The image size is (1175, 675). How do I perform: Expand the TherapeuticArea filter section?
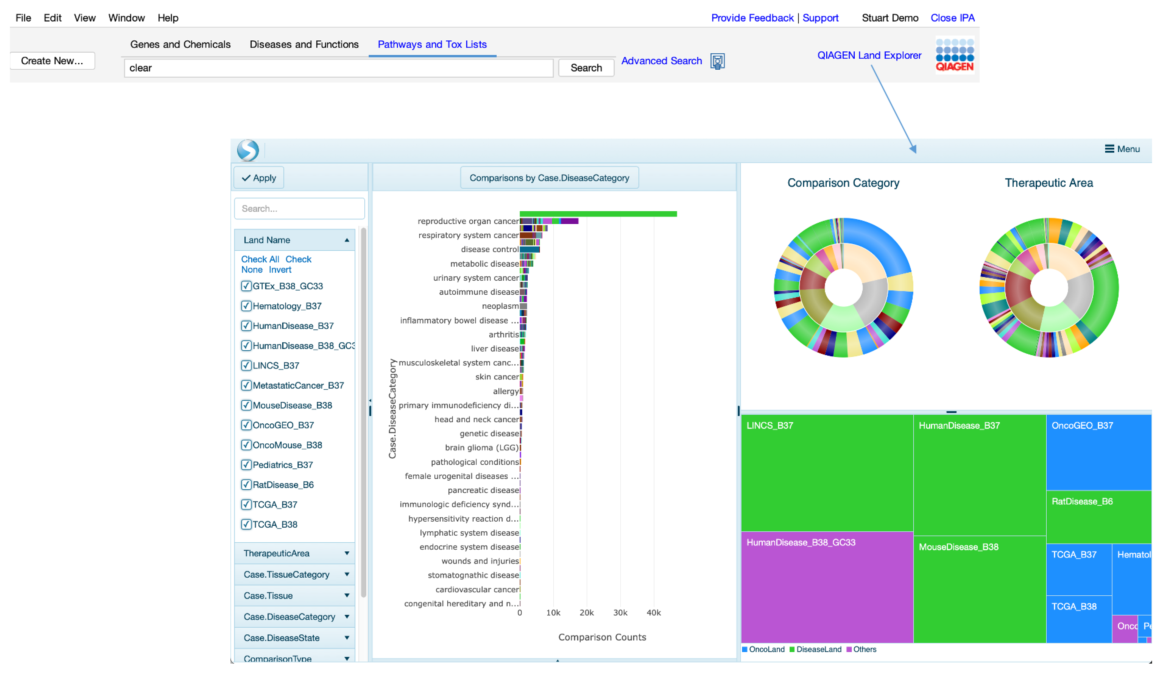[x=294, y=553]
